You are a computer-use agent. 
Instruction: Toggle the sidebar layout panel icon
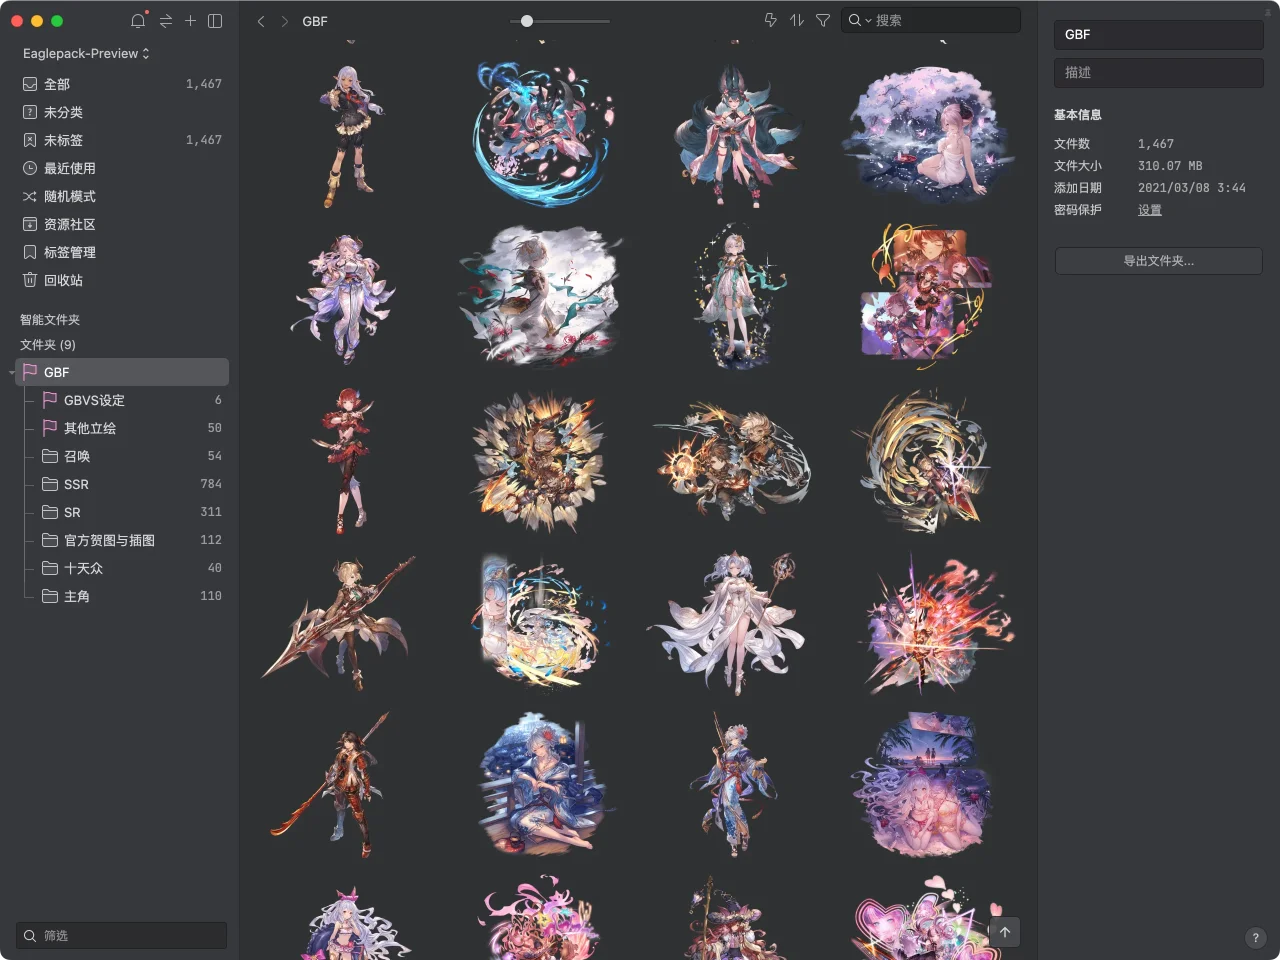pyautogui.click(x=215, y=21)
